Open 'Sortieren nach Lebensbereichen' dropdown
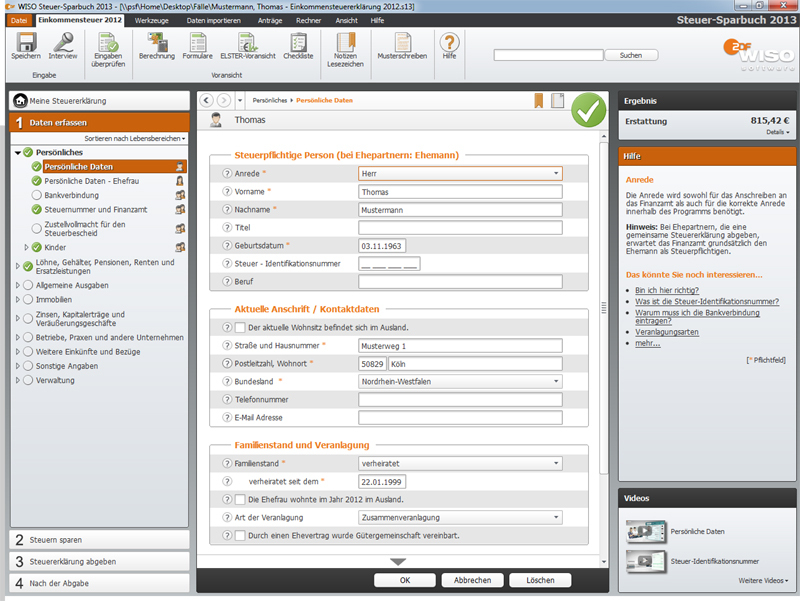 pos(135,138)
